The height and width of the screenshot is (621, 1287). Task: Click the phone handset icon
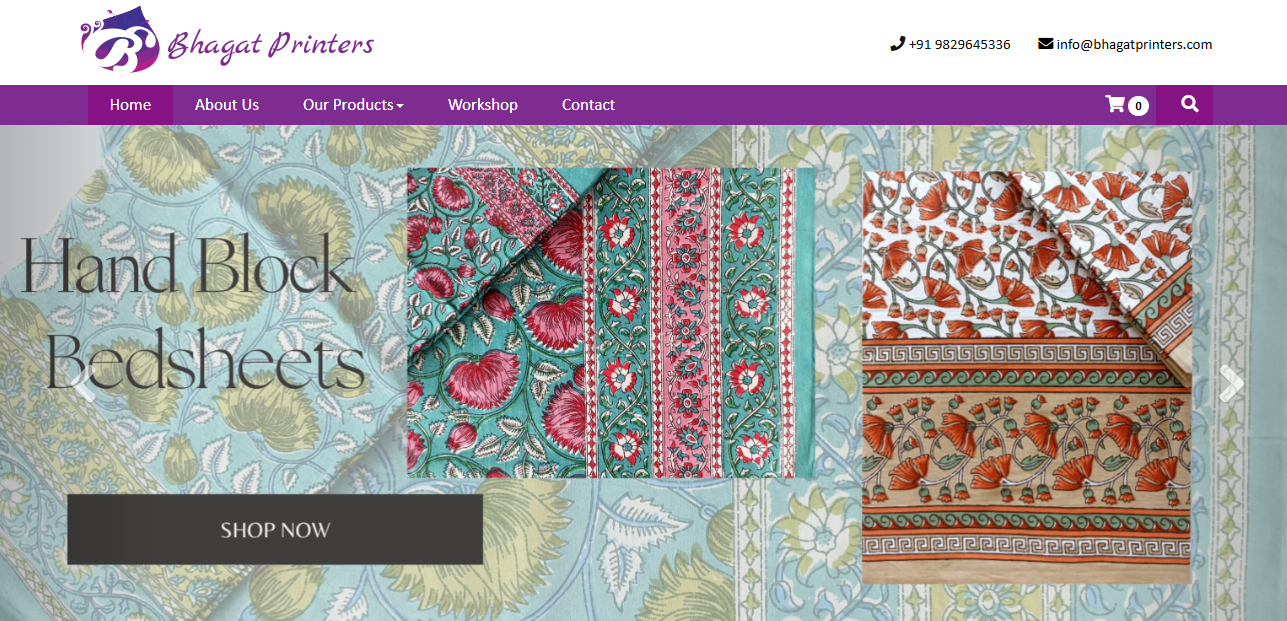(897, 44)
